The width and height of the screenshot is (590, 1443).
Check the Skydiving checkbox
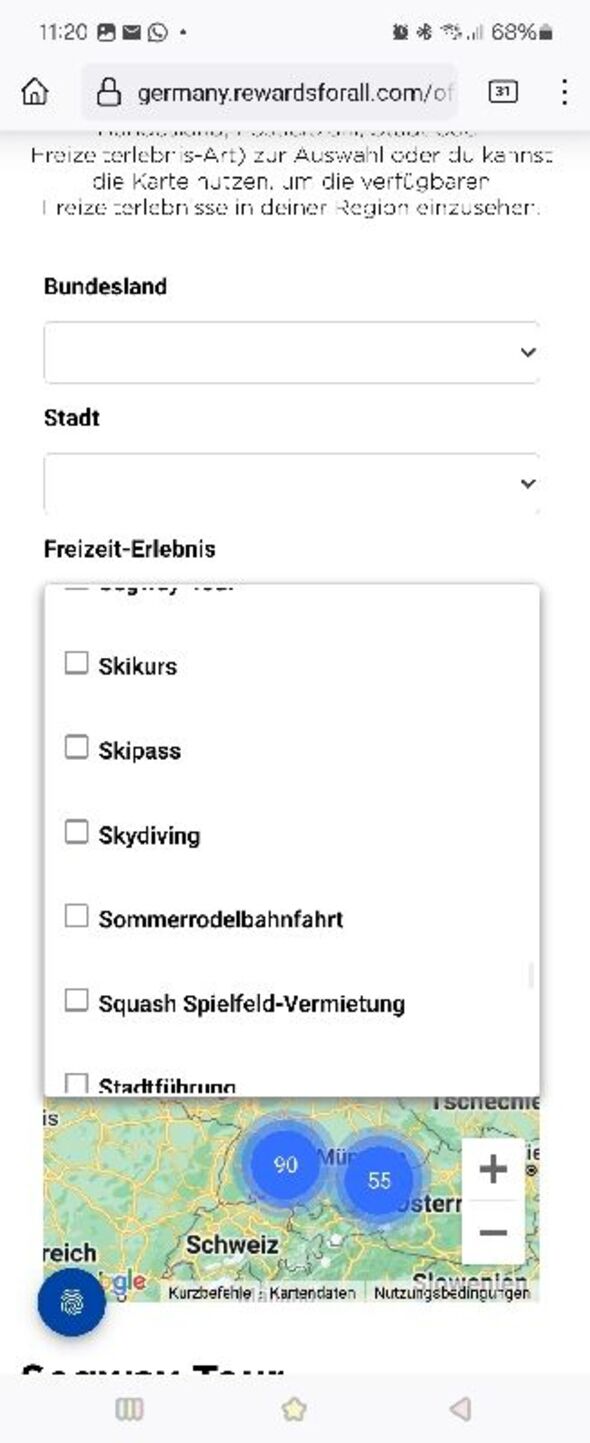point(76,833)
